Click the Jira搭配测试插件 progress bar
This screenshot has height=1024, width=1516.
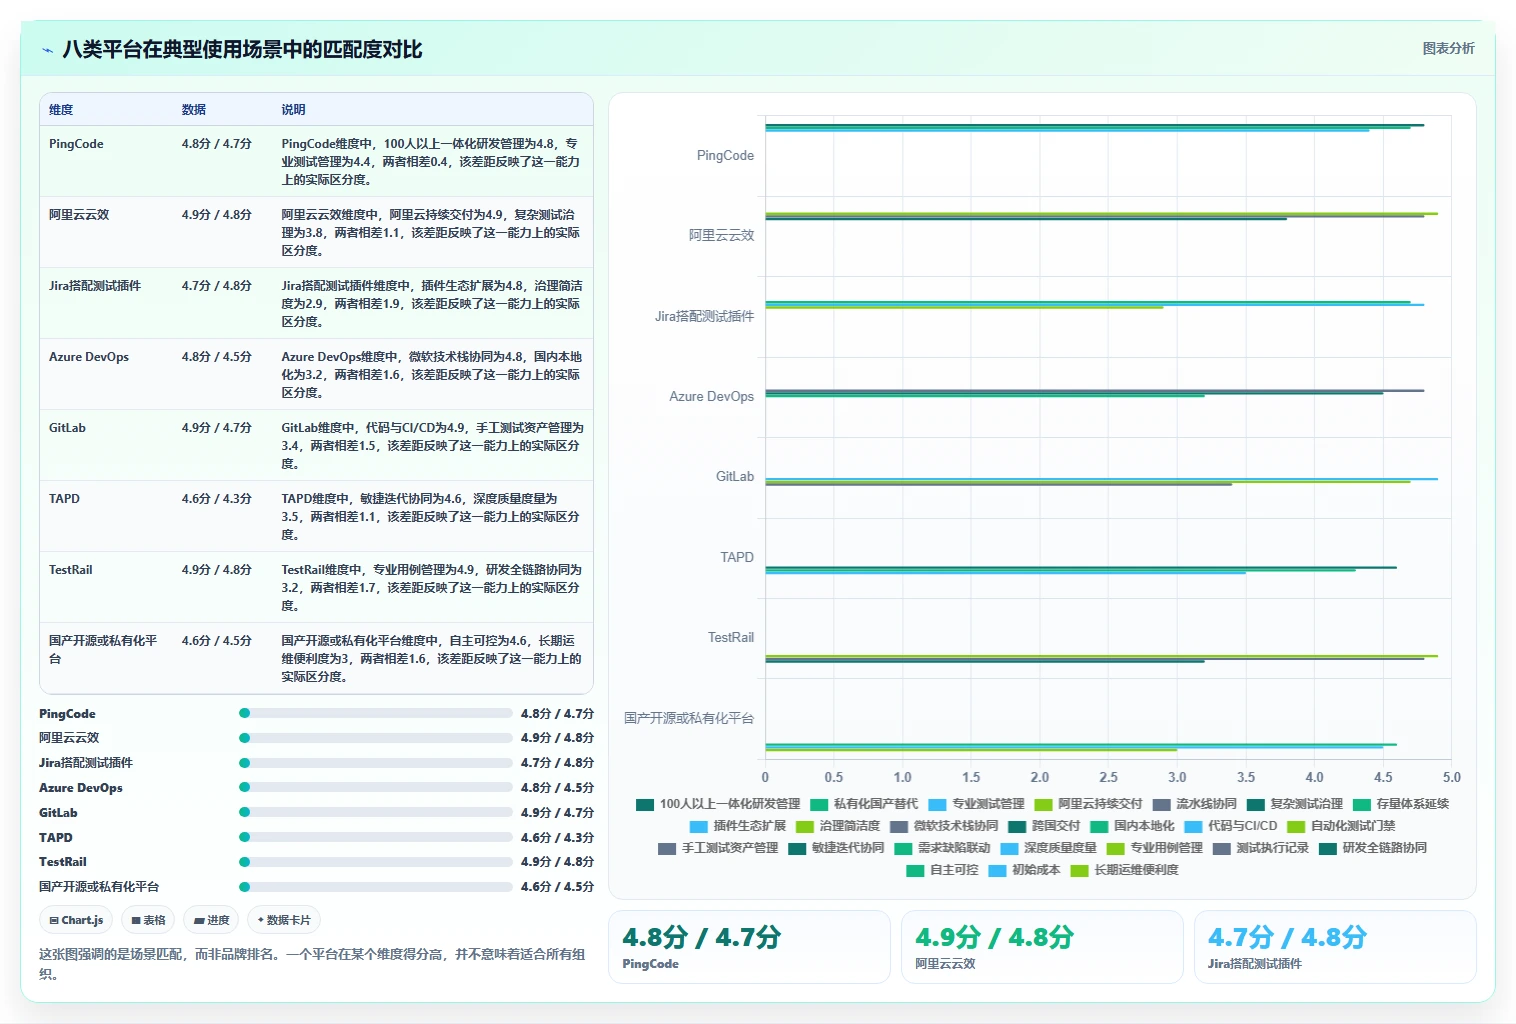point(376,763)
